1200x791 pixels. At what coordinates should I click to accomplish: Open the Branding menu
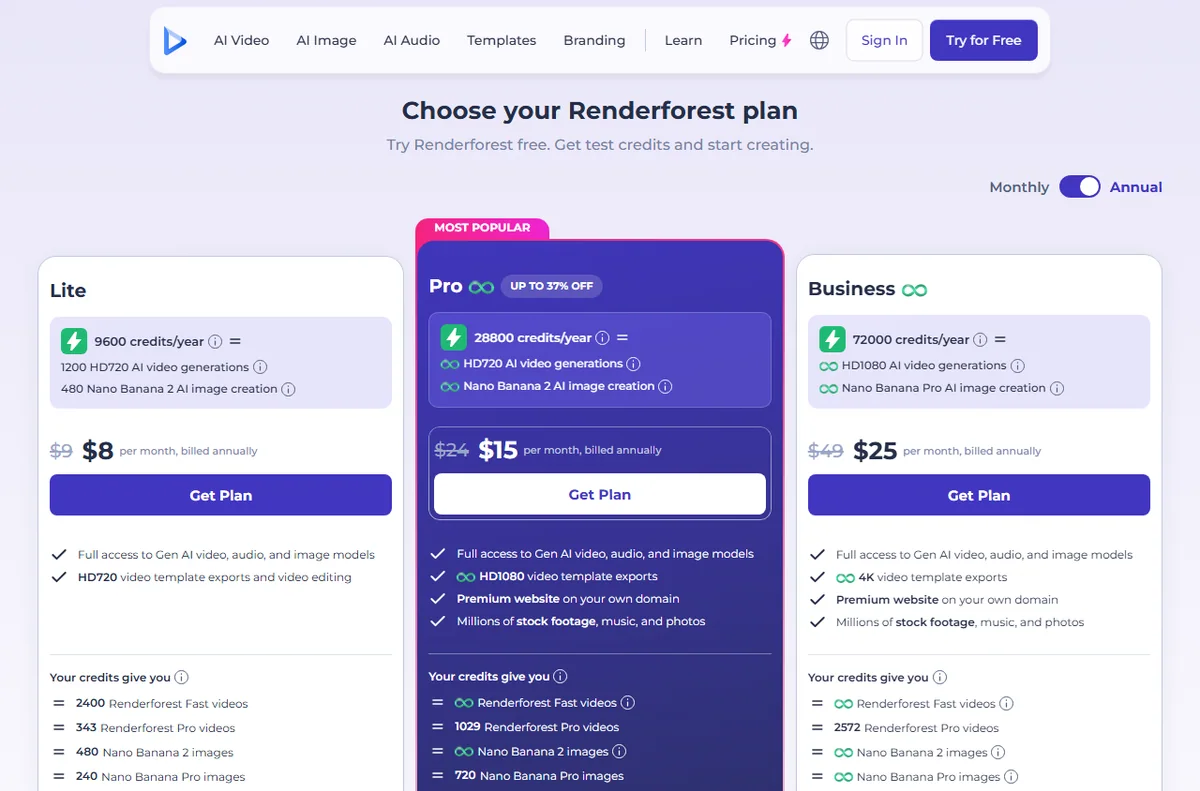tap(594, 40)
